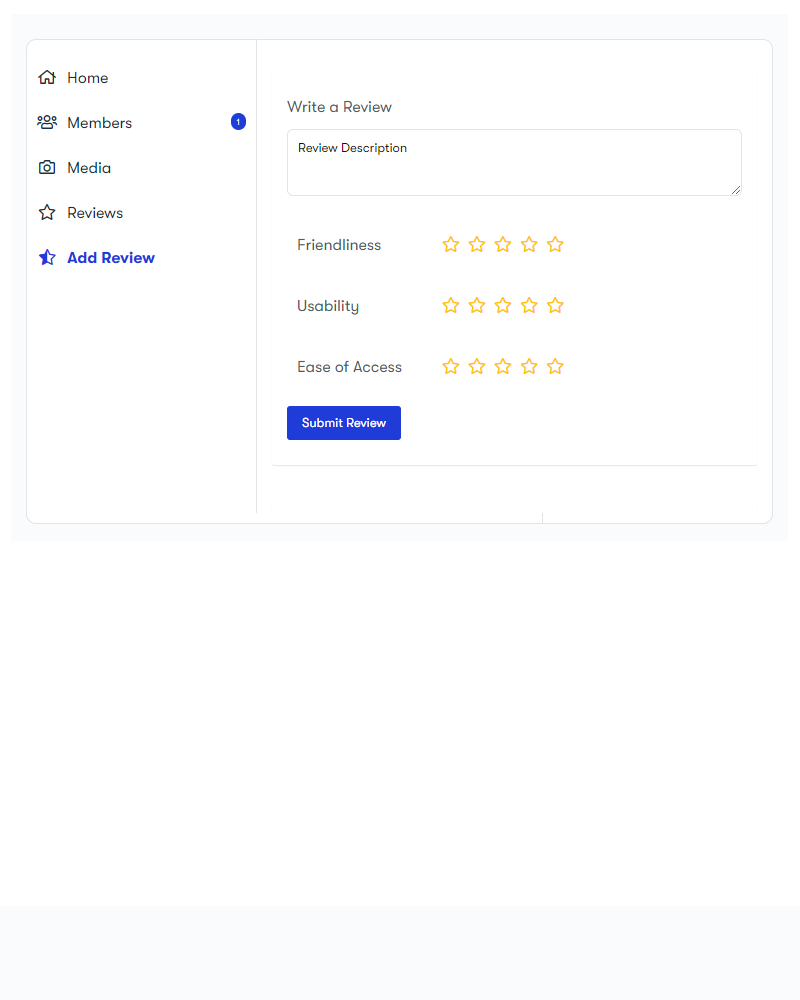
Task: Rate Ease of Access two stars
Action: [477, 367]
